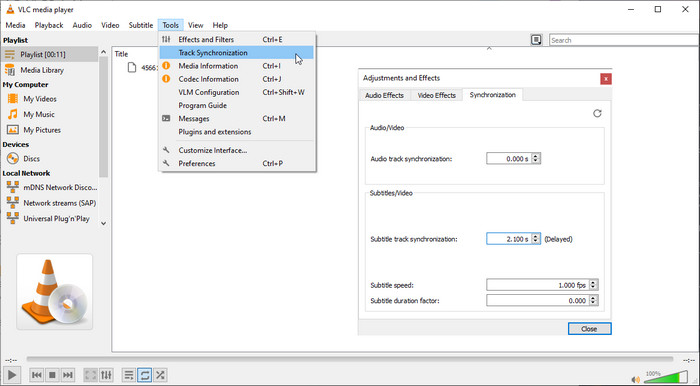The height and width of the screenshot is (386, 700).
Task: Open the Video menu
Action: 110,25
